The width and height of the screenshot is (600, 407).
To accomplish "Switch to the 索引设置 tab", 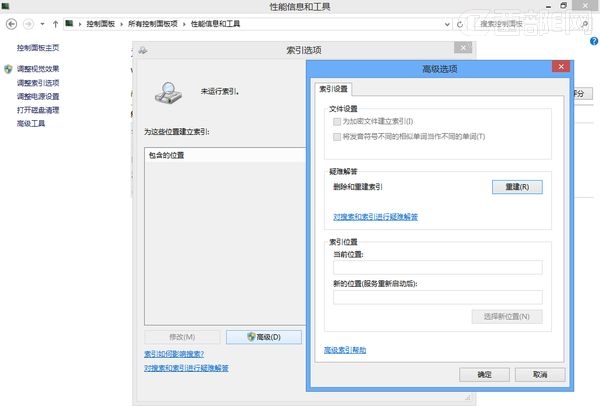I will tap(333, 88).
